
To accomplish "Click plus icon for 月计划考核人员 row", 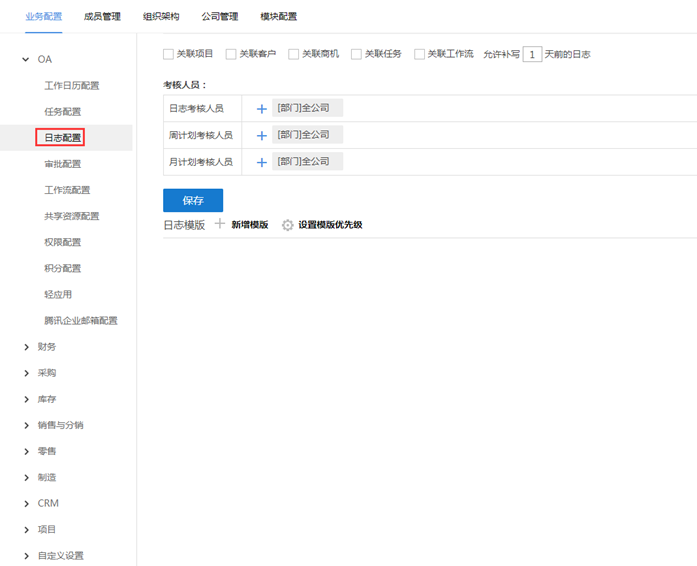I will point(262,162).
